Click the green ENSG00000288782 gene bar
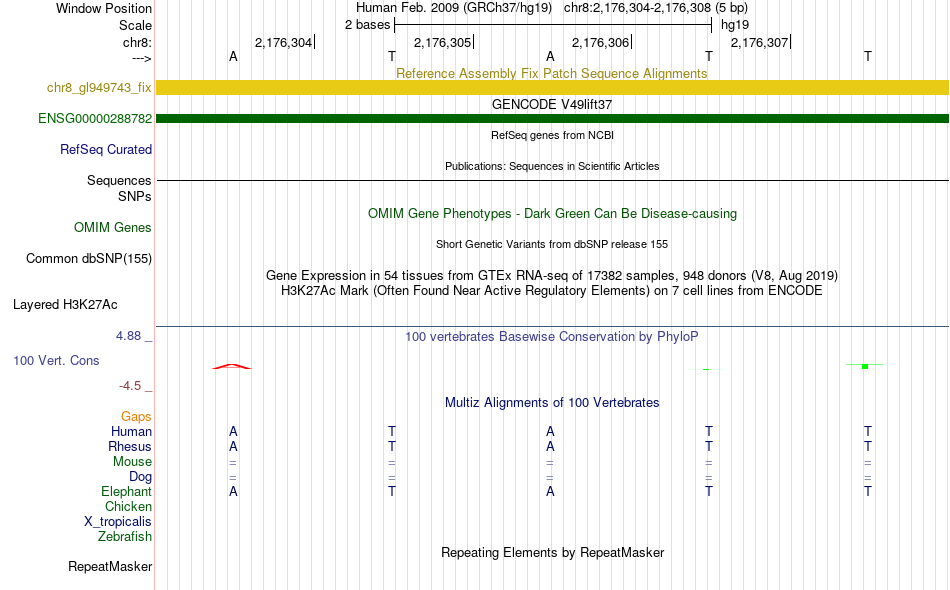 (x=552, y=118)
